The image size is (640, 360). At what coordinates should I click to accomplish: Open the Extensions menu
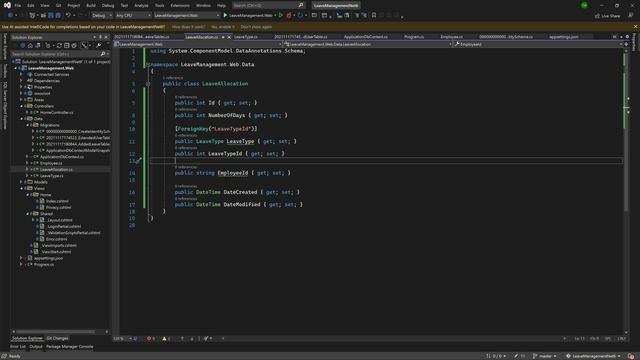(x=180, y=5)
